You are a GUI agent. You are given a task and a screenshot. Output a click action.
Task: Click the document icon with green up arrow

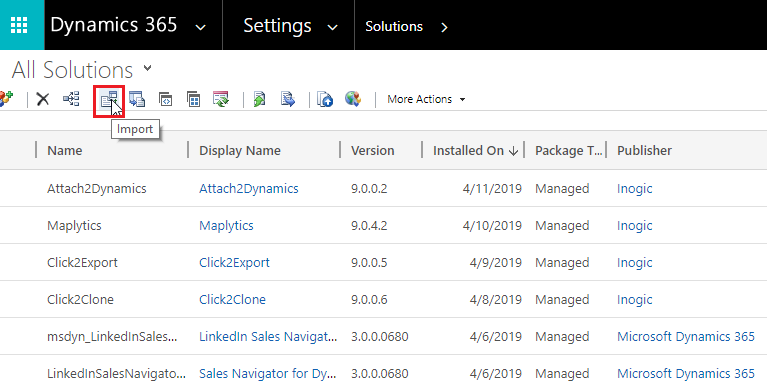coord(259,99)
